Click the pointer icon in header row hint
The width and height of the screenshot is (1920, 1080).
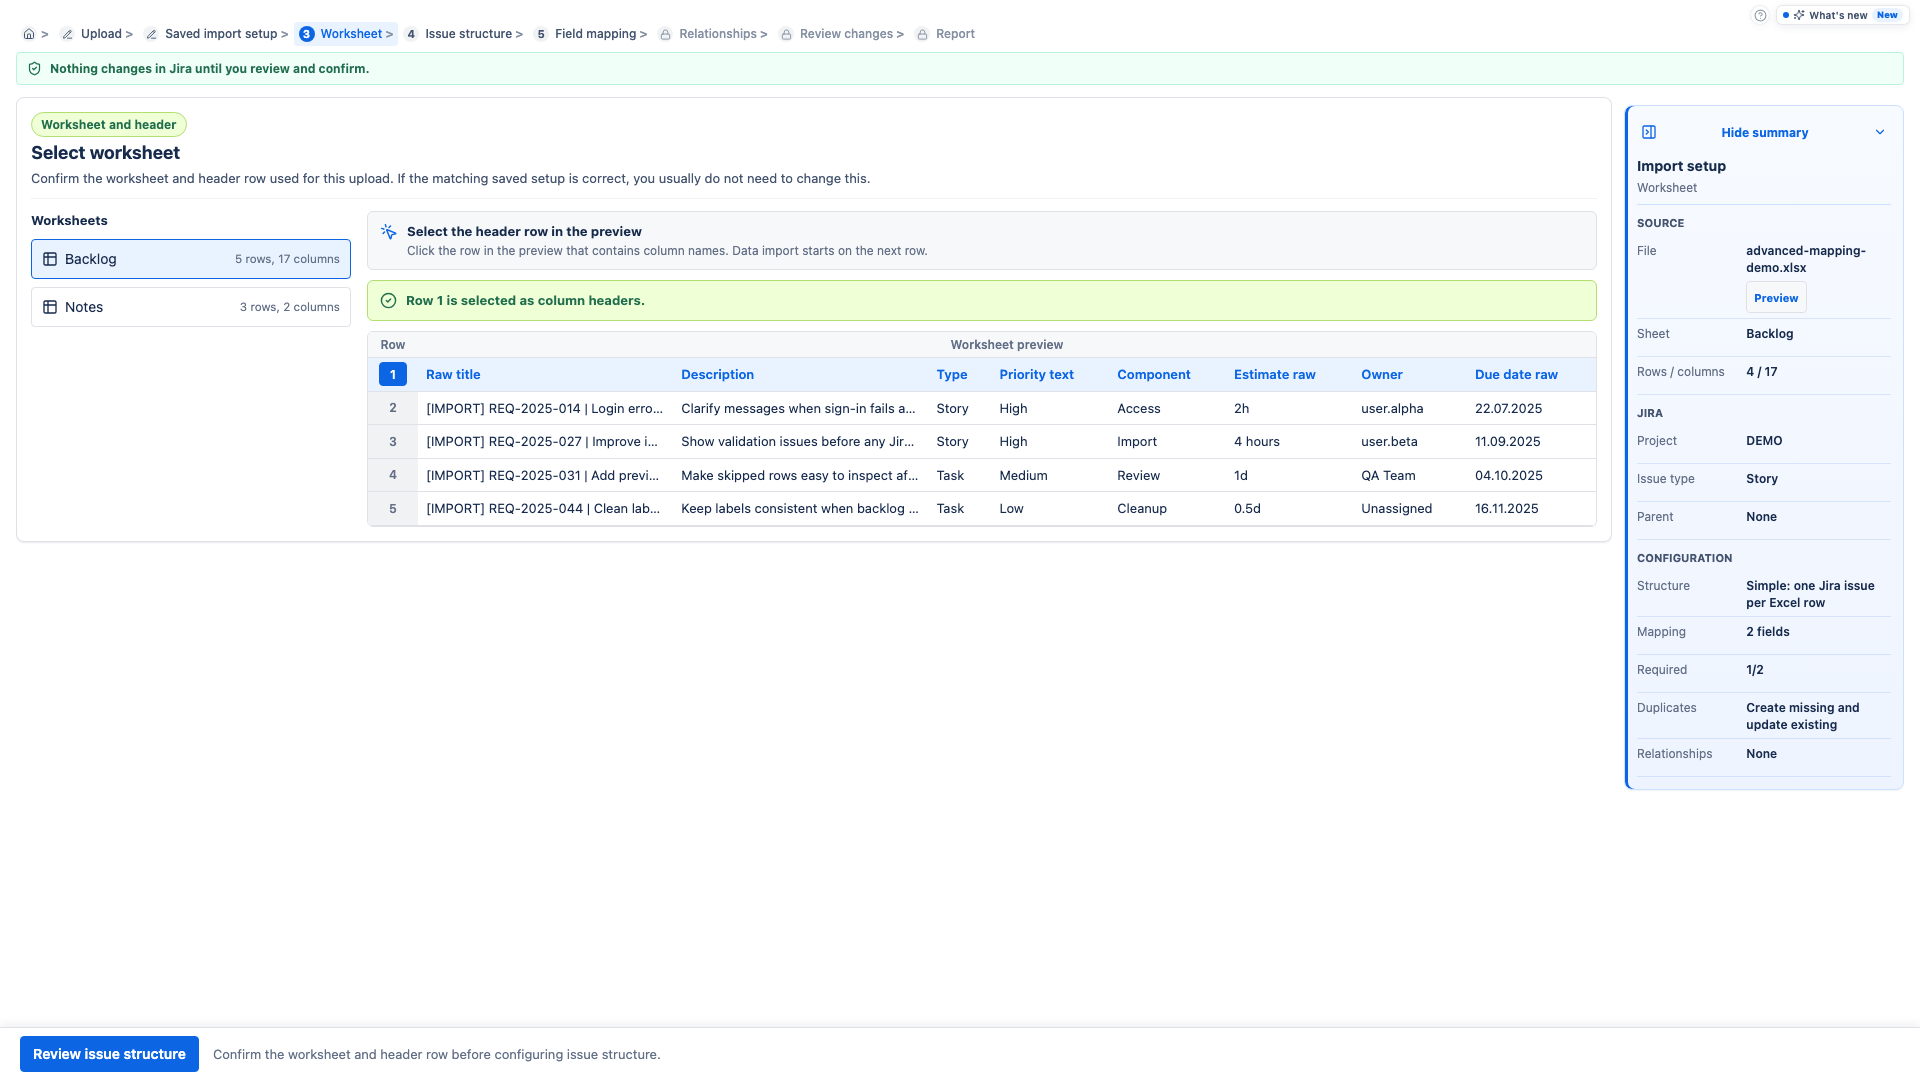click(389, 231)
